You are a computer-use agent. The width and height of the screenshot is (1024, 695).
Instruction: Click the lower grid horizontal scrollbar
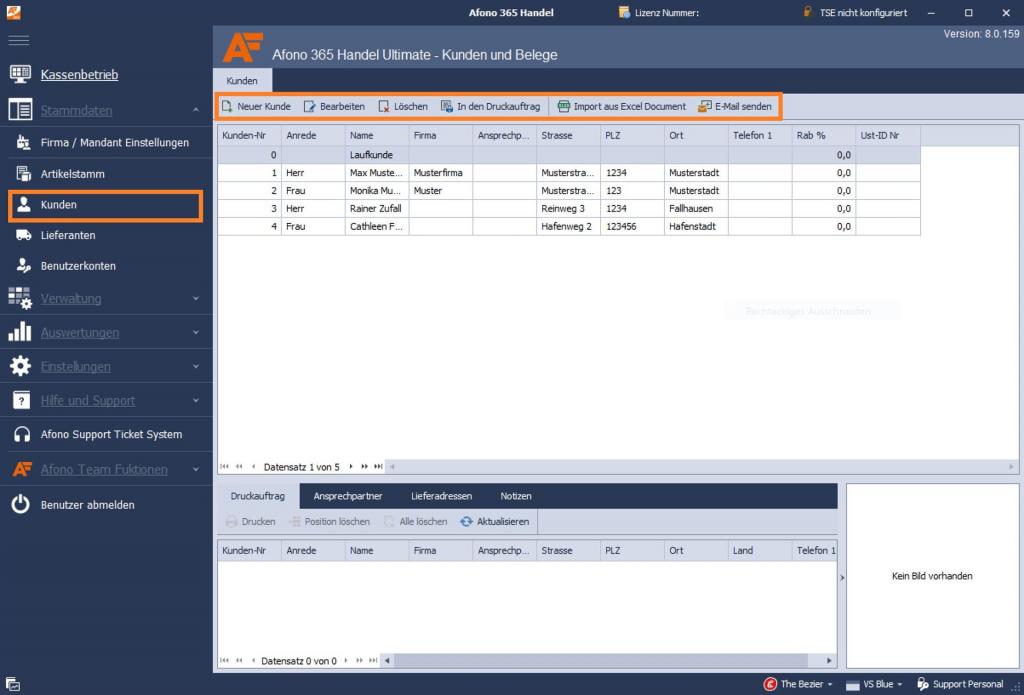coord(609,660)
